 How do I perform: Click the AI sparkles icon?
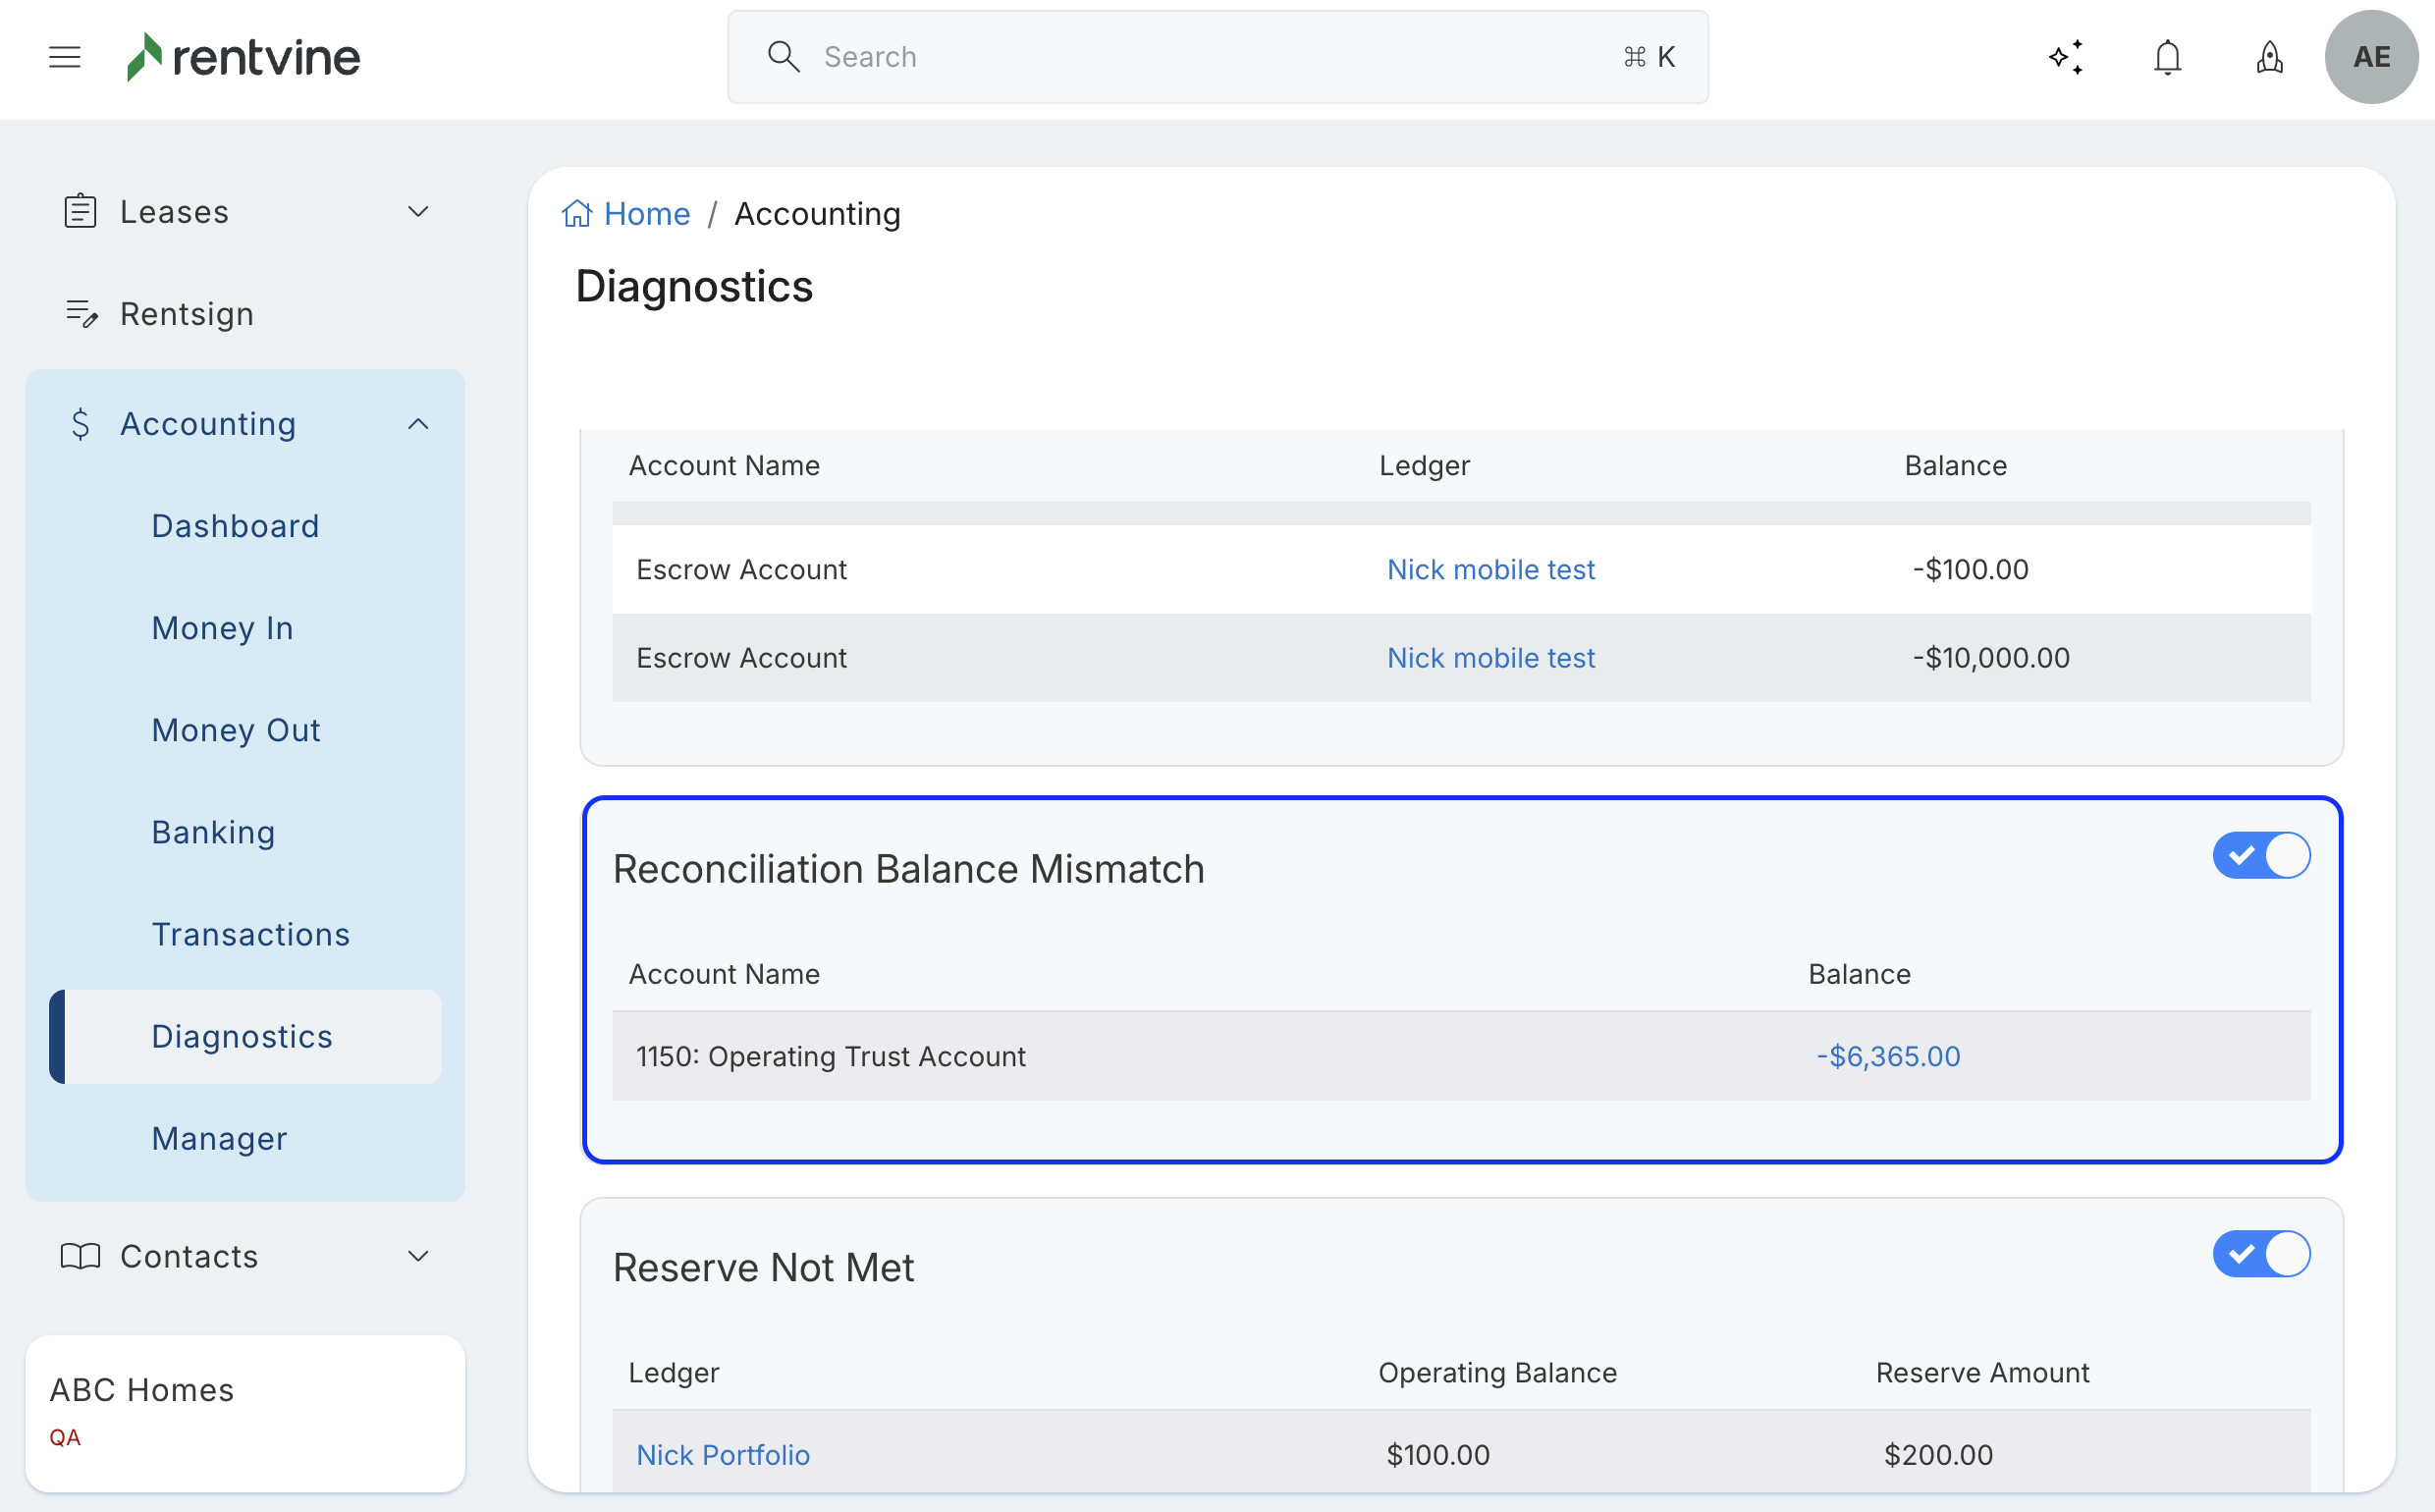(2066, 57)
